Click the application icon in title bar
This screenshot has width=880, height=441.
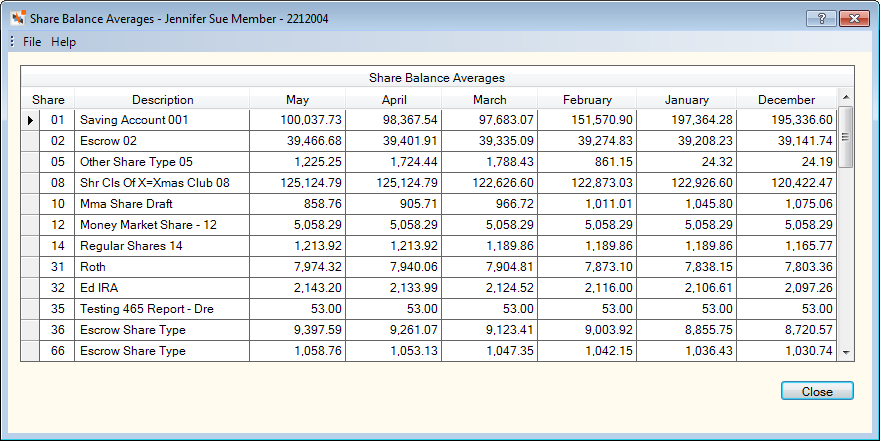(18, 19)
